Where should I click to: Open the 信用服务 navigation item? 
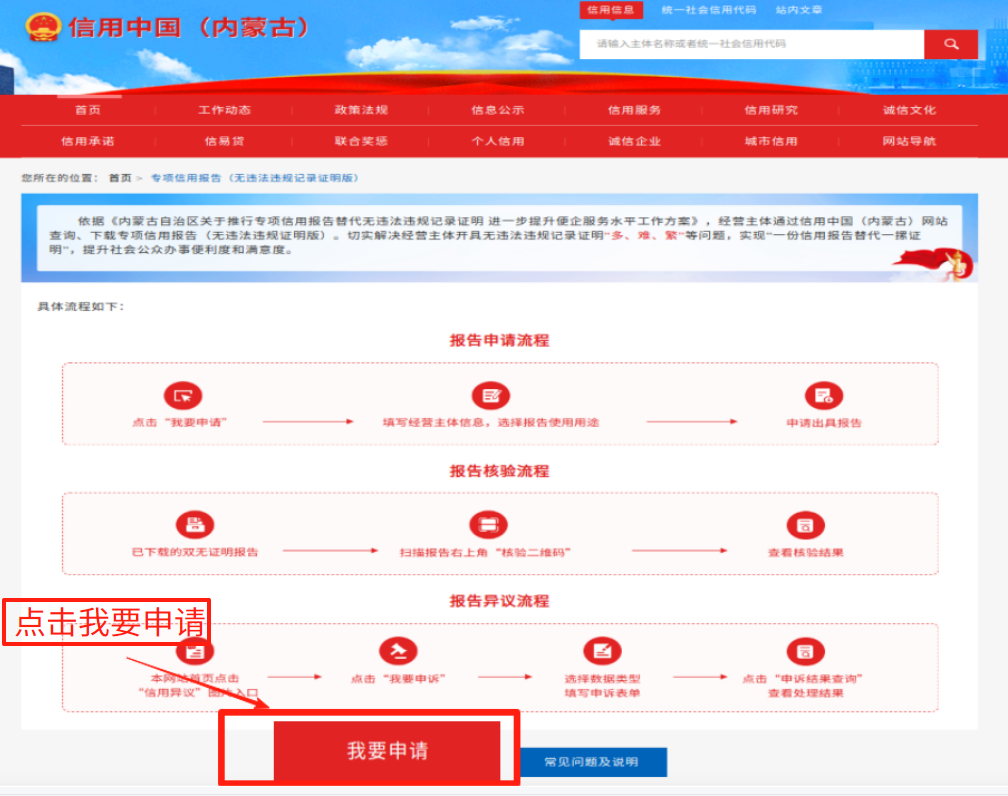[634, 110]
